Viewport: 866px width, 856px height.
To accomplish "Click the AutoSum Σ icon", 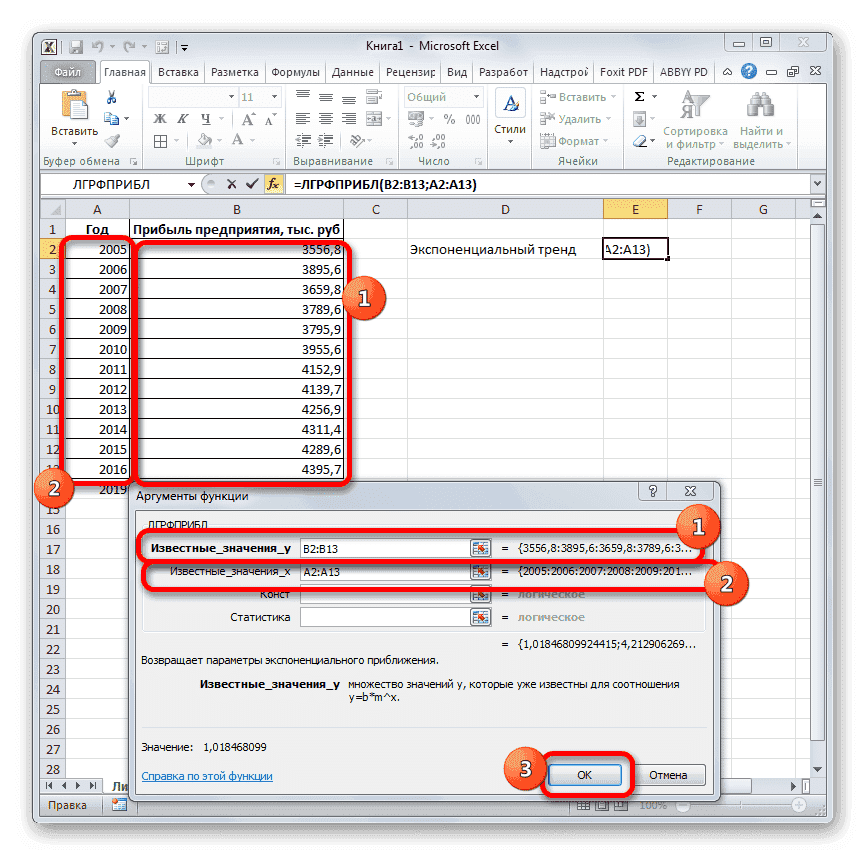I will (637, 96).
